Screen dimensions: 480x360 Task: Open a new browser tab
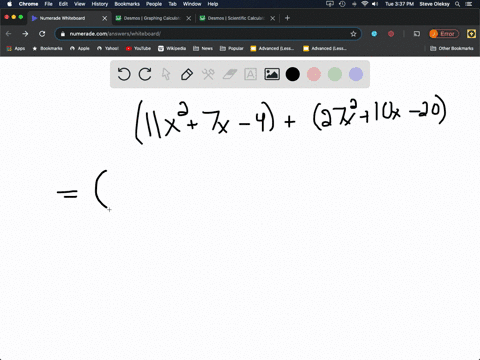pos(287,18)
